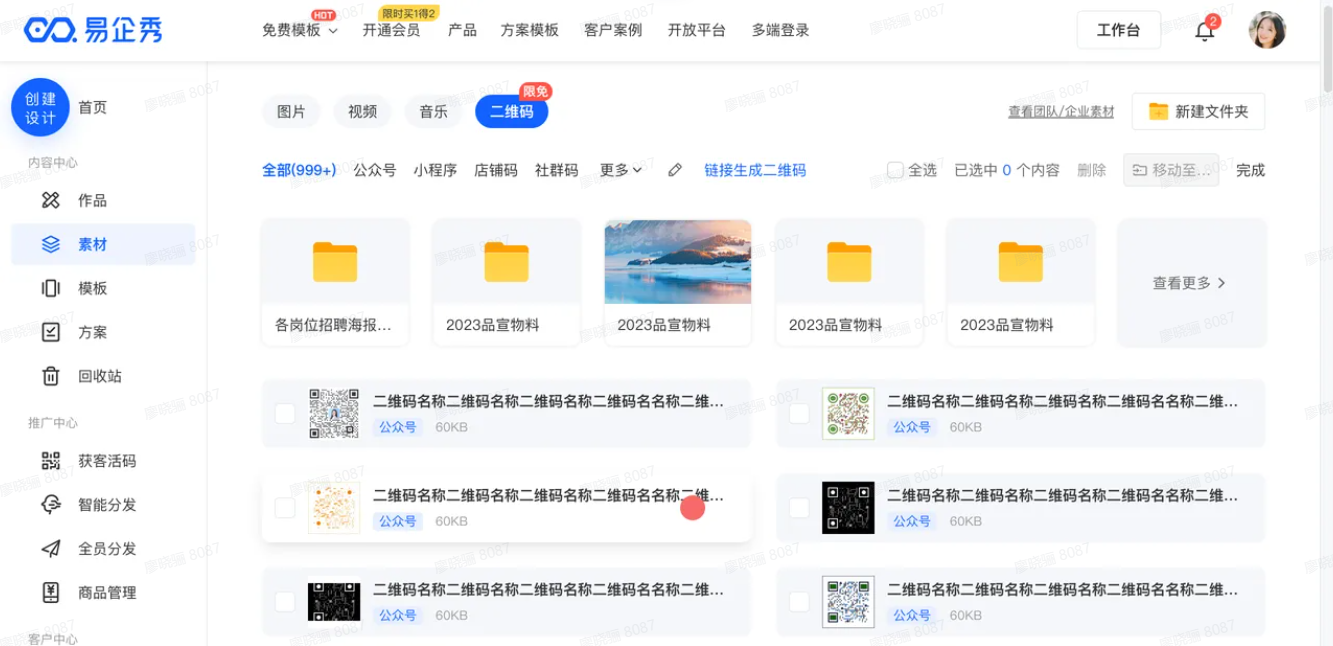Click the 全员分发 paper plane icon

point(51,549)
